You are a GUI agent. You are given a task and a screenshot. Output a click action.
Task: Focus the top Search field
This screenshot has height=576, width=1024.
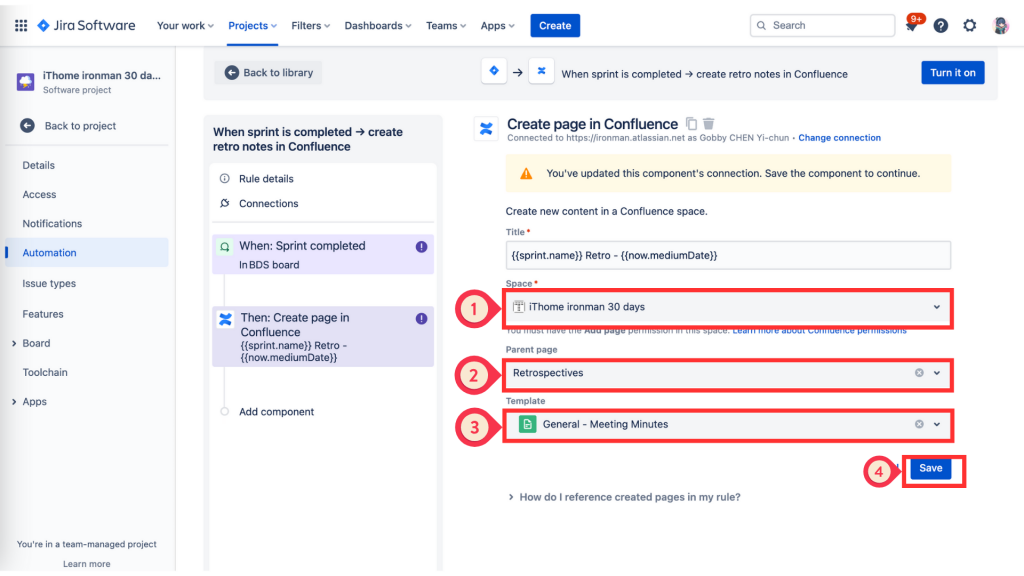822,25
